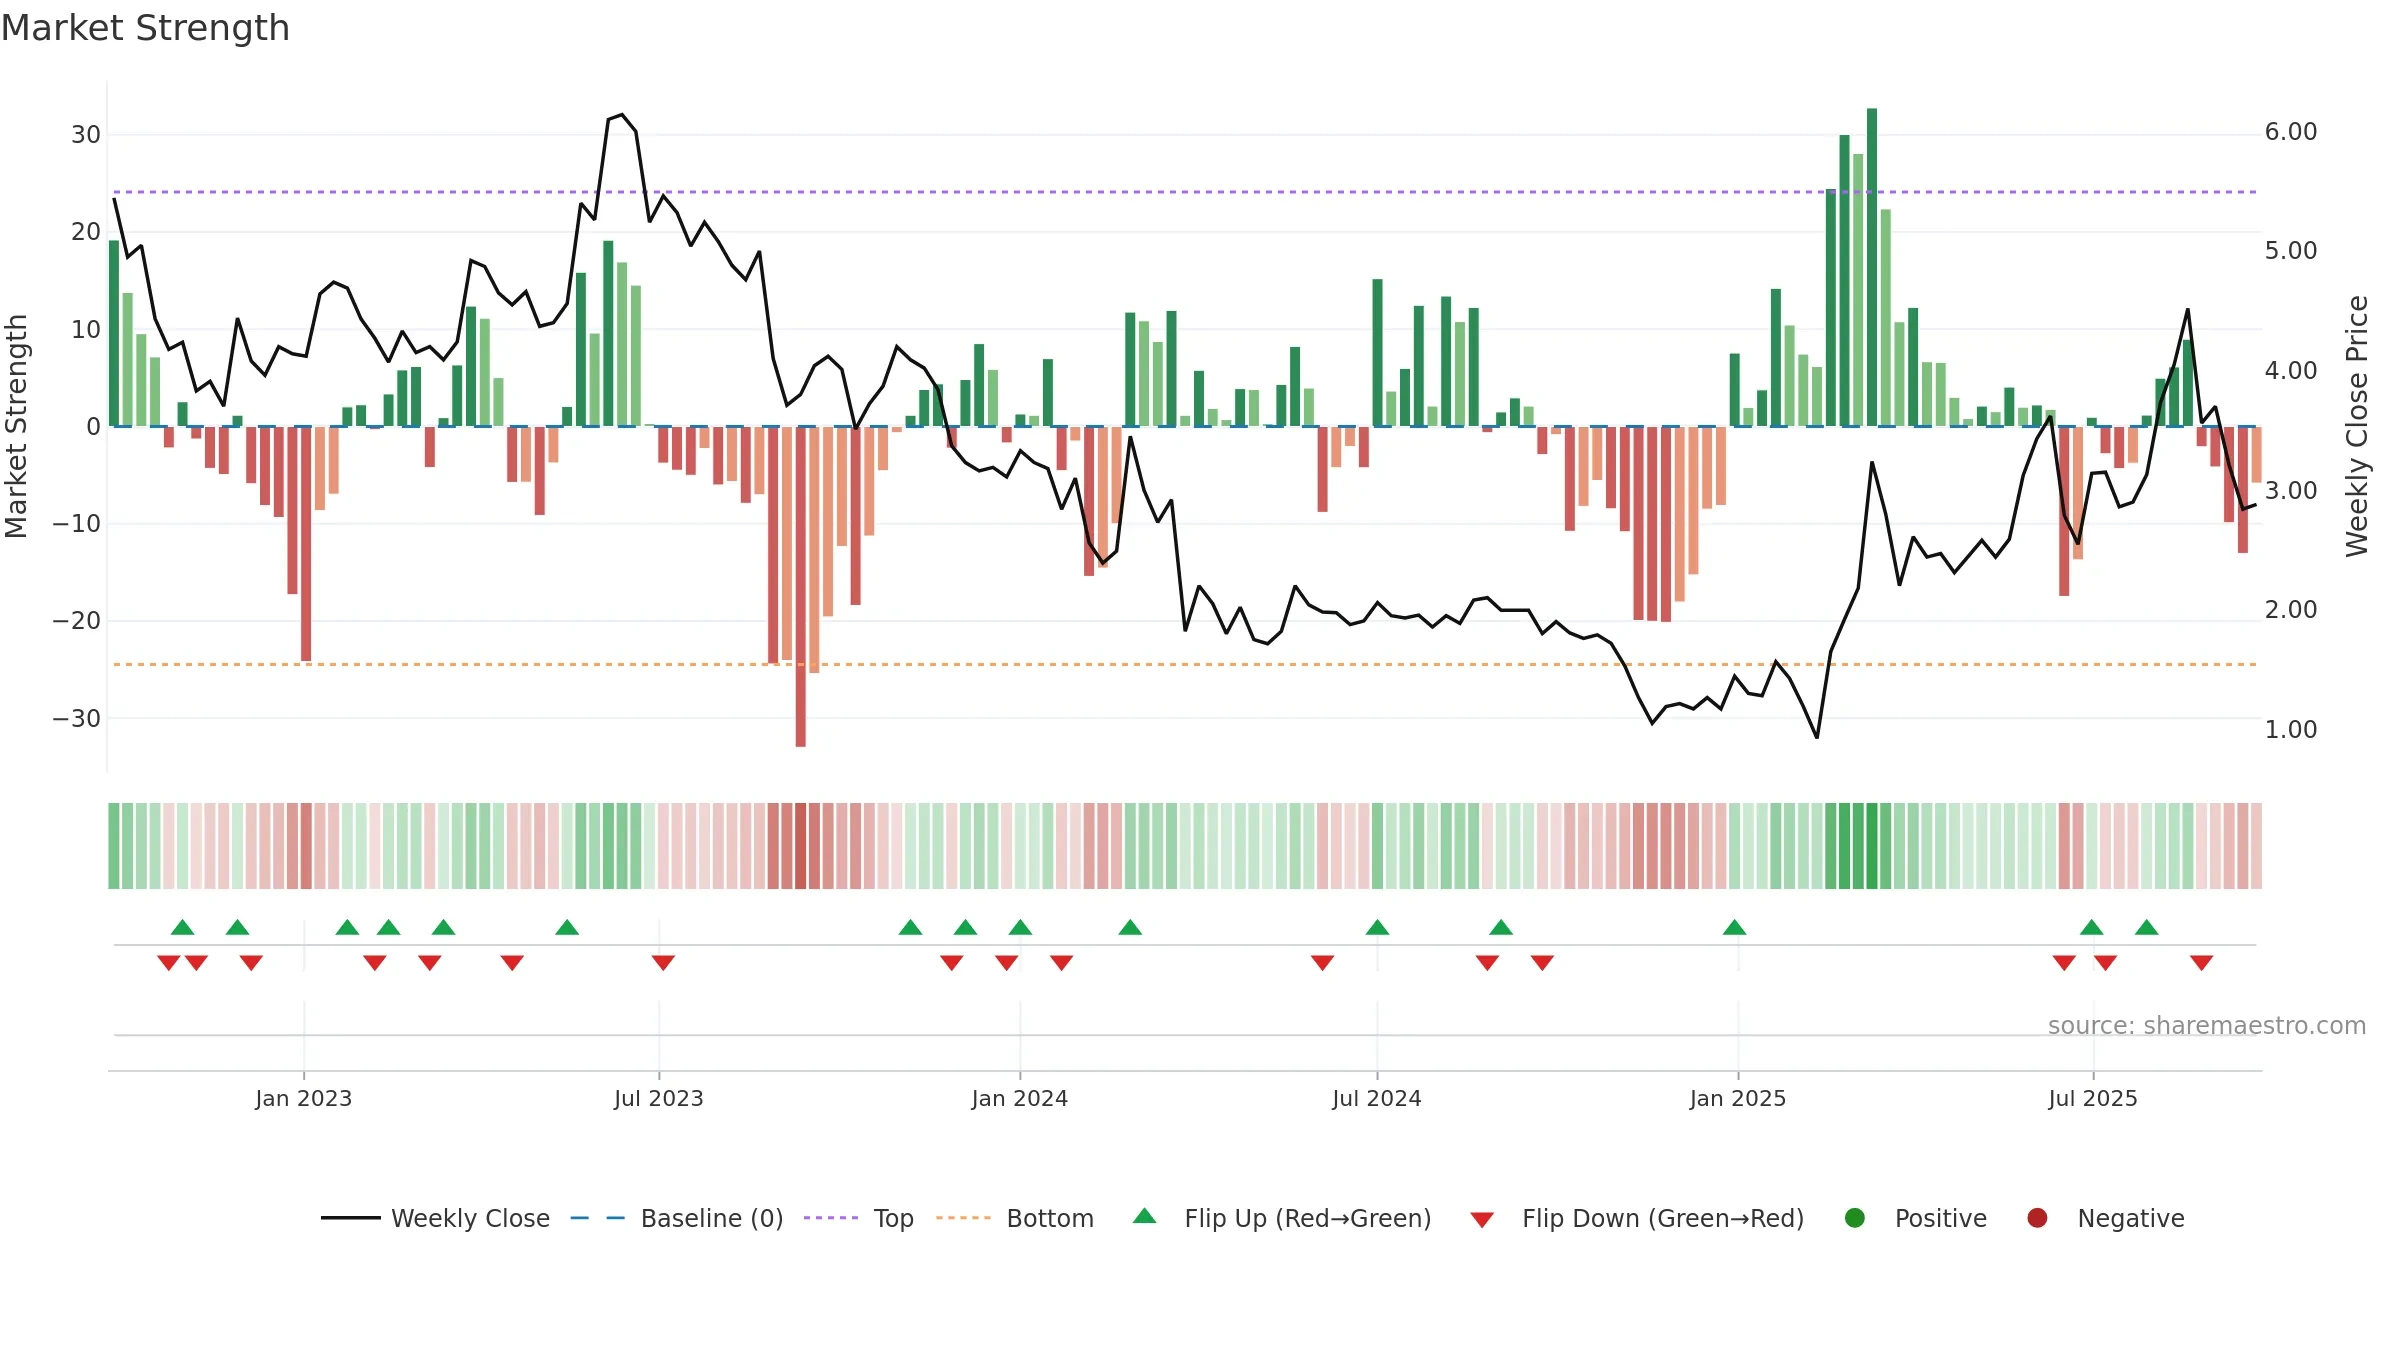Viewport: 2400px width, 1350px height.
Task: Click the −30 tick on left axis
Action: 77,718
